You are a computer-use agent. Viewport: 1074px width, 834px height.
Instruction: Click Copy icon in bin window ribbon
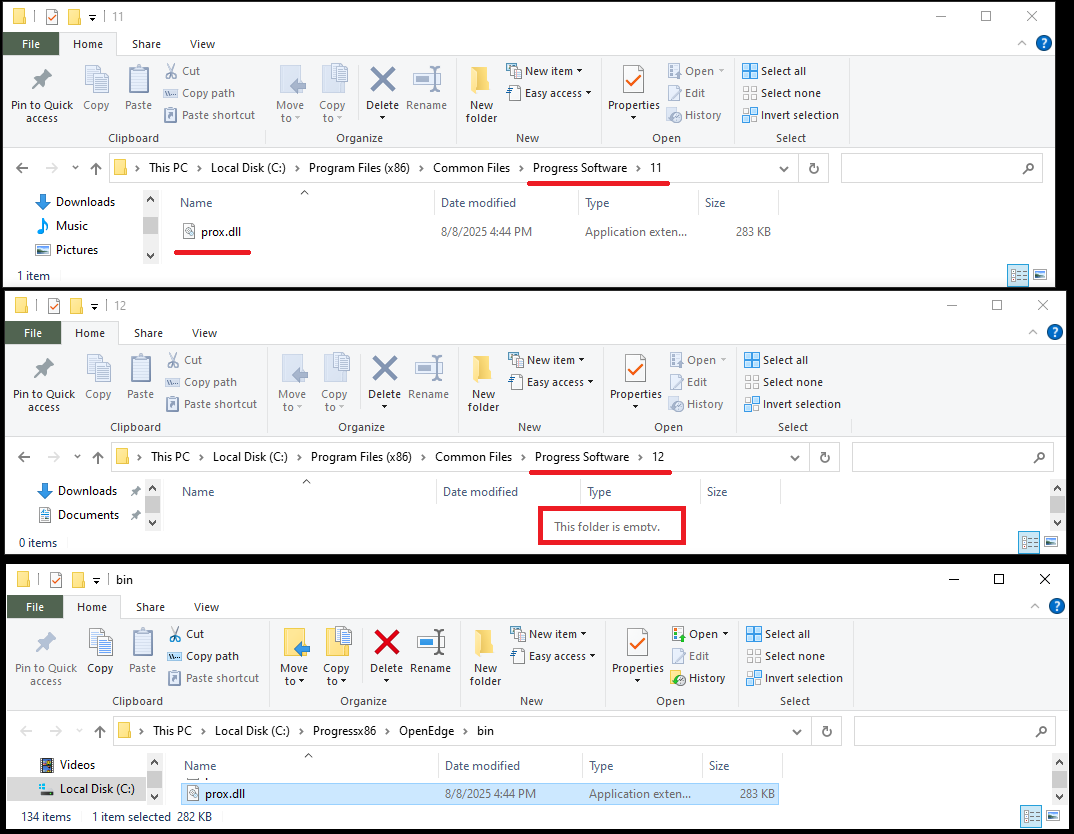coord(100,643)
